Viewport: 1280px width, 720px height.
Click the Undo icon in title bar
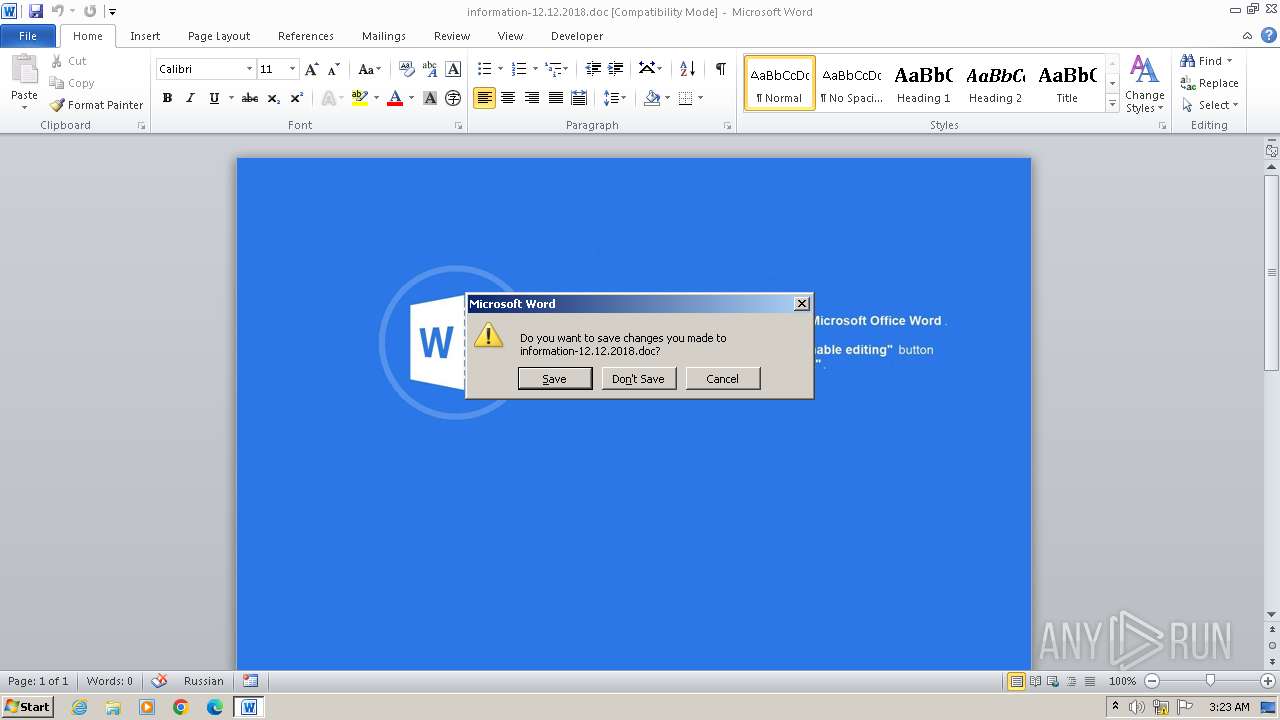[58, 12]
